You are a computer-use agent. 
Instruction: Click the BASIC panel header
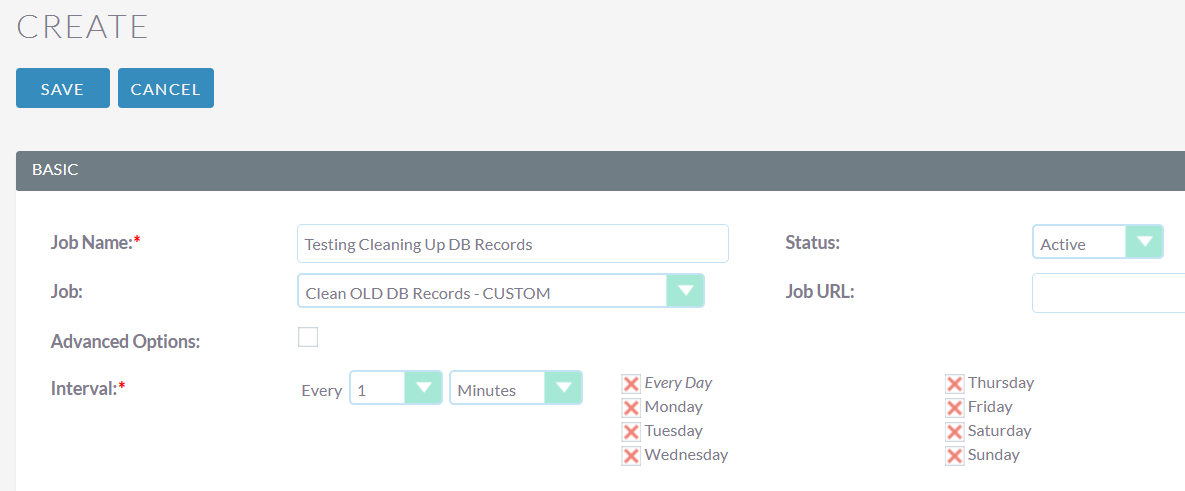pyautogui.click(x=600, y=171)
